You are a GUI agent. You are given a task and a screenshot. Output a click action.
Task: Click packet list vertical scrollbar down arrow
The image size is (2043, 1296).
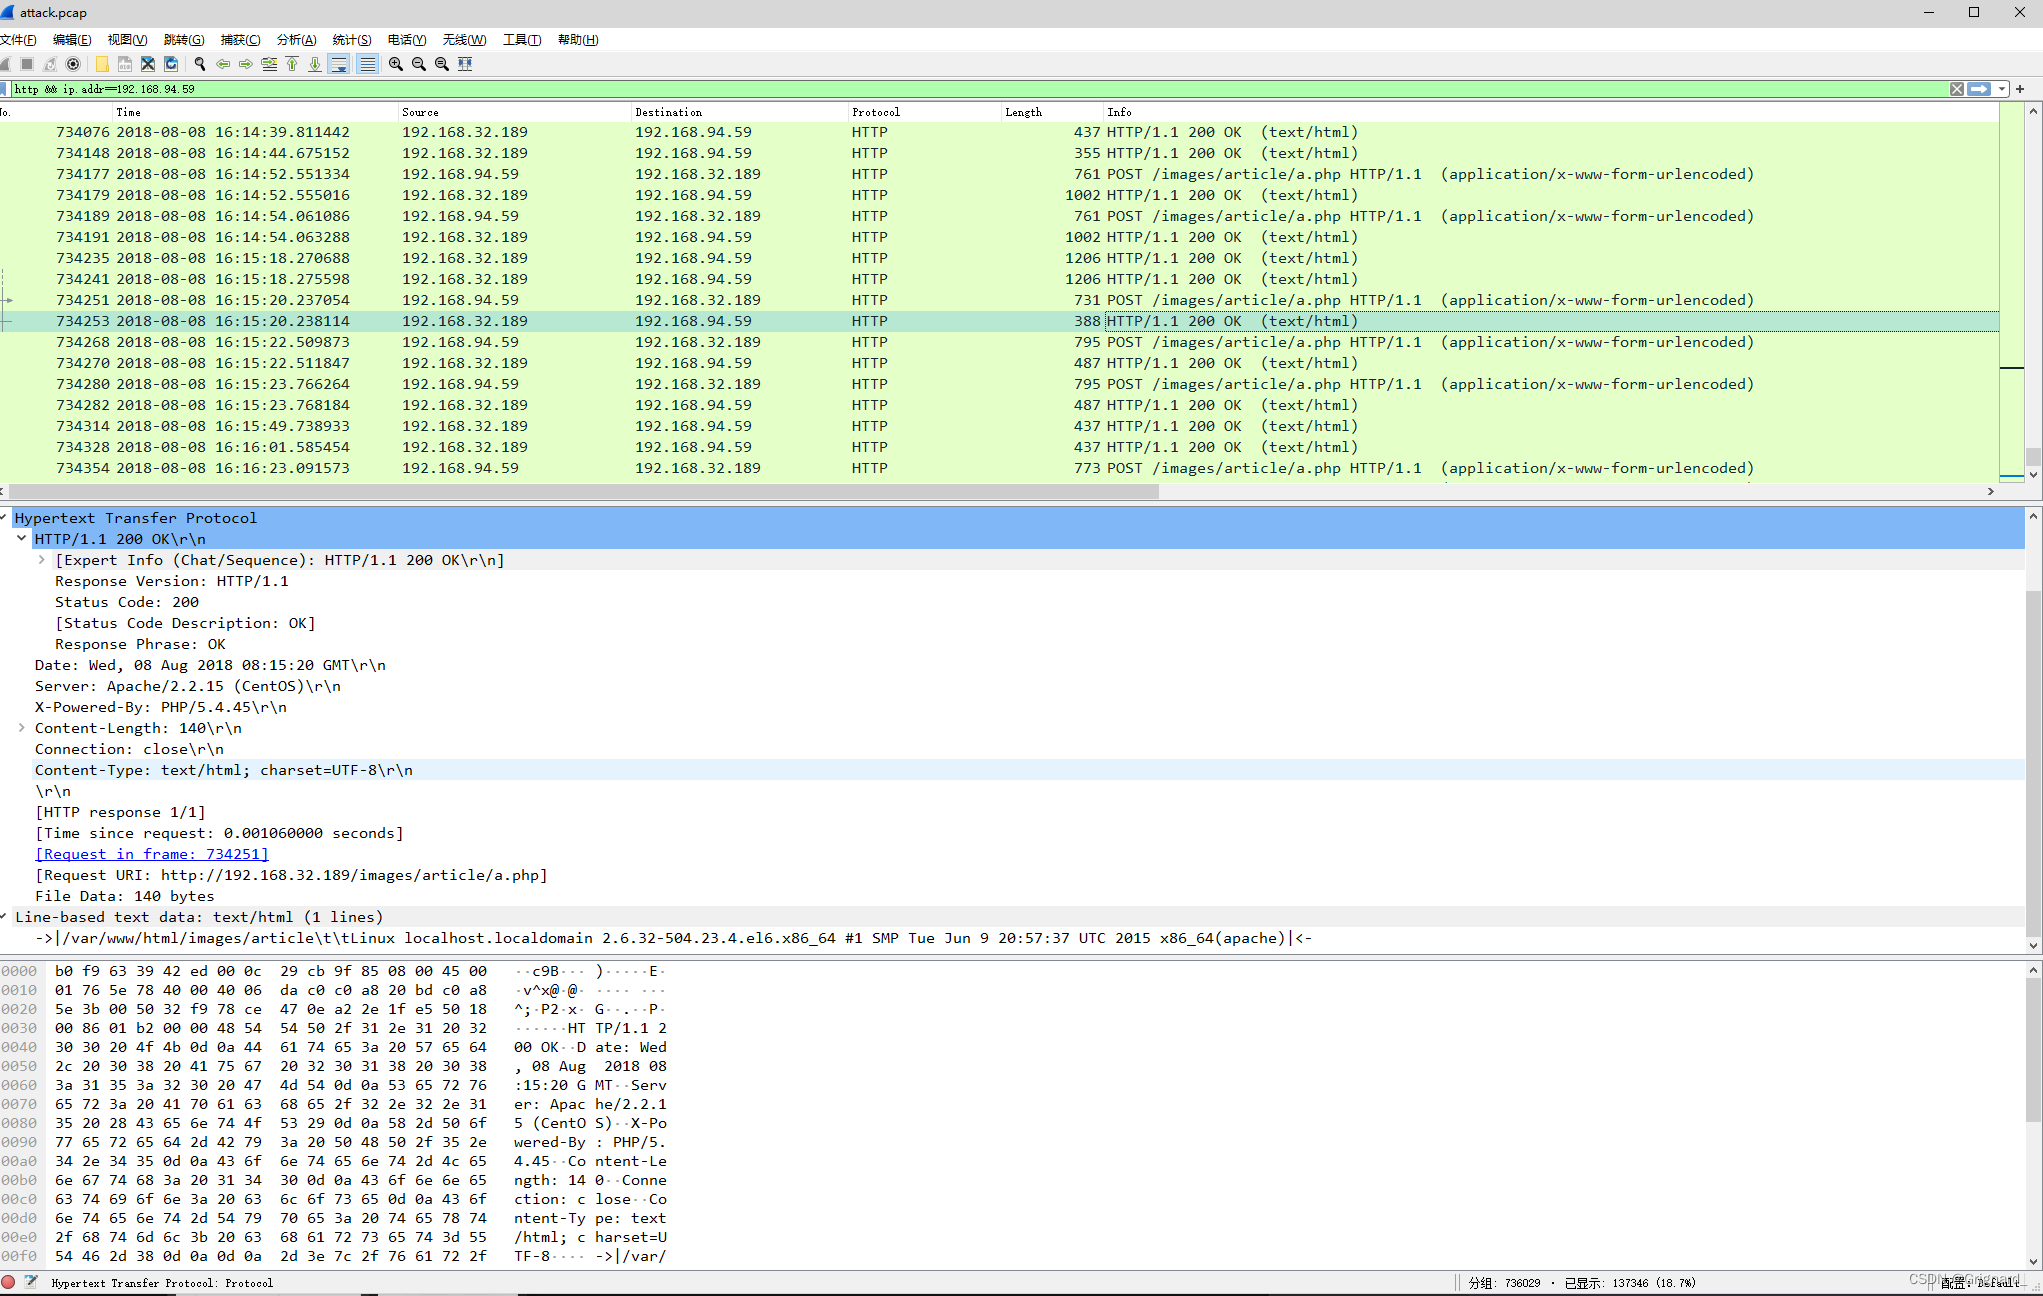[2033, 475]
